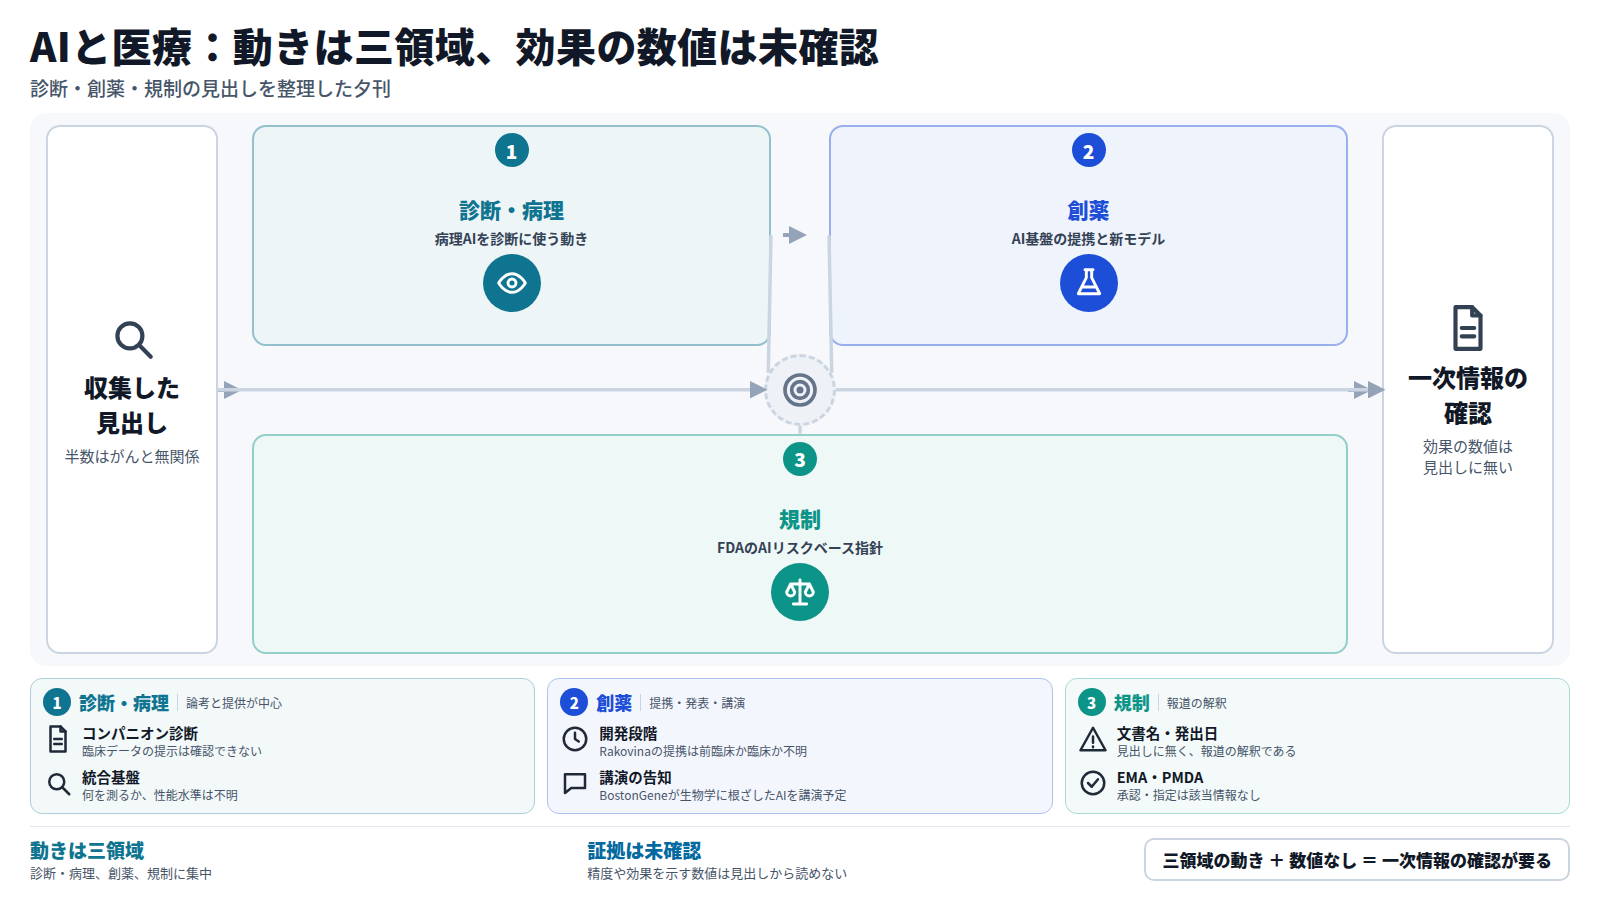Click the text 承認・指定は該当情報なし
This screenshot has width=1600, height=900.
click(x=1188, y=795)
